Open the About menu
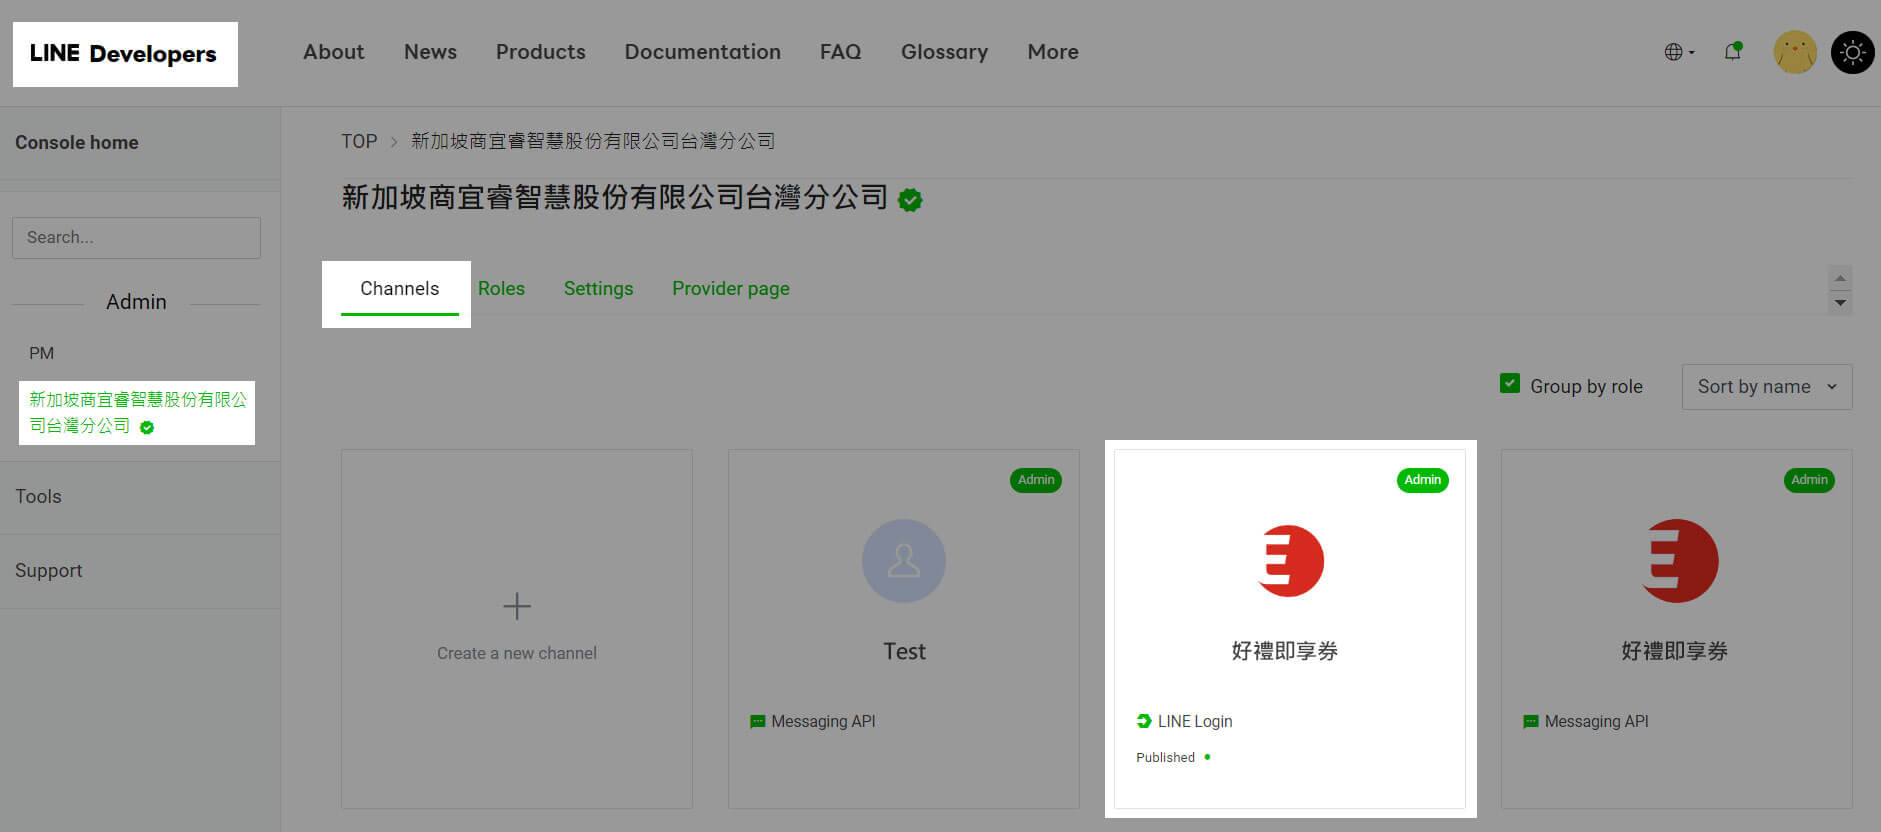This screenshot has width=1881, height=832. tap(334, 52)
